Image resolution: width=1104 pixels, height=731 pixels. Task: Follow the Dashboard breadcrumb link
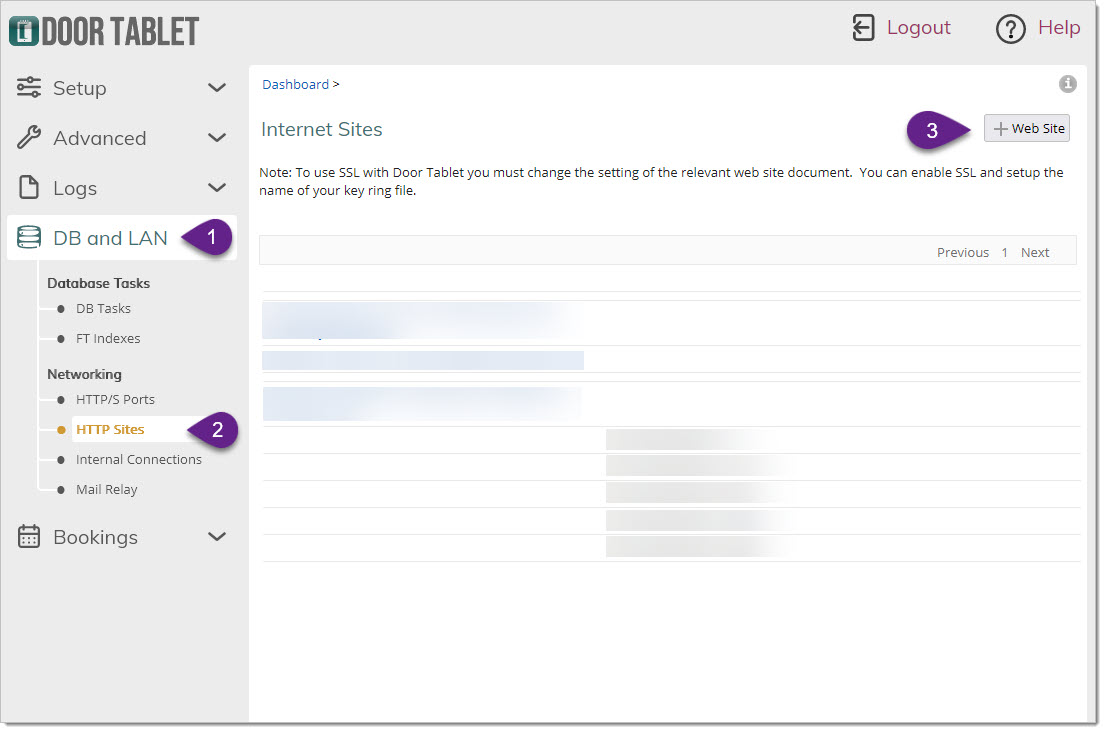pos(295,85)
